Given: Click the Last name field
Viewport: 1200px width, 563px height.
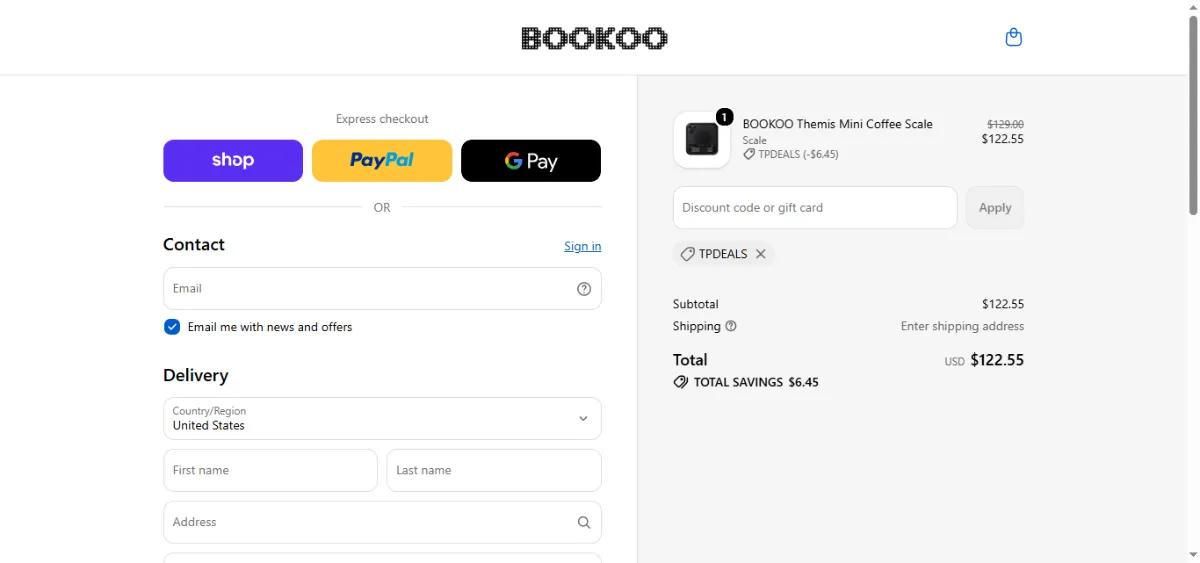Looking at the screenshot, I should pyautogui.click(x=494, y=470).
